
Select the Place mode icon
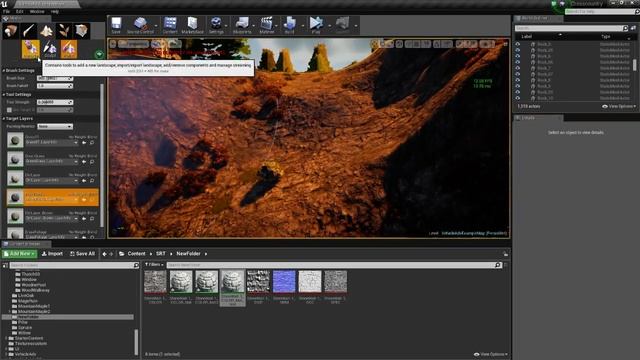click(10, 31)
